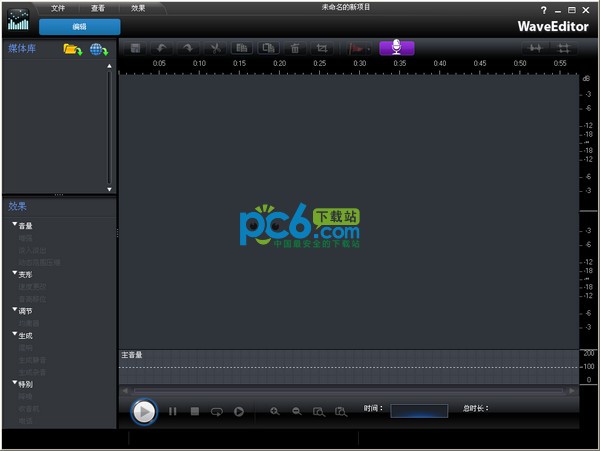Collapse the 变形 effects group
The height and width of the screenshot is (451, 600).
(15, 273)
